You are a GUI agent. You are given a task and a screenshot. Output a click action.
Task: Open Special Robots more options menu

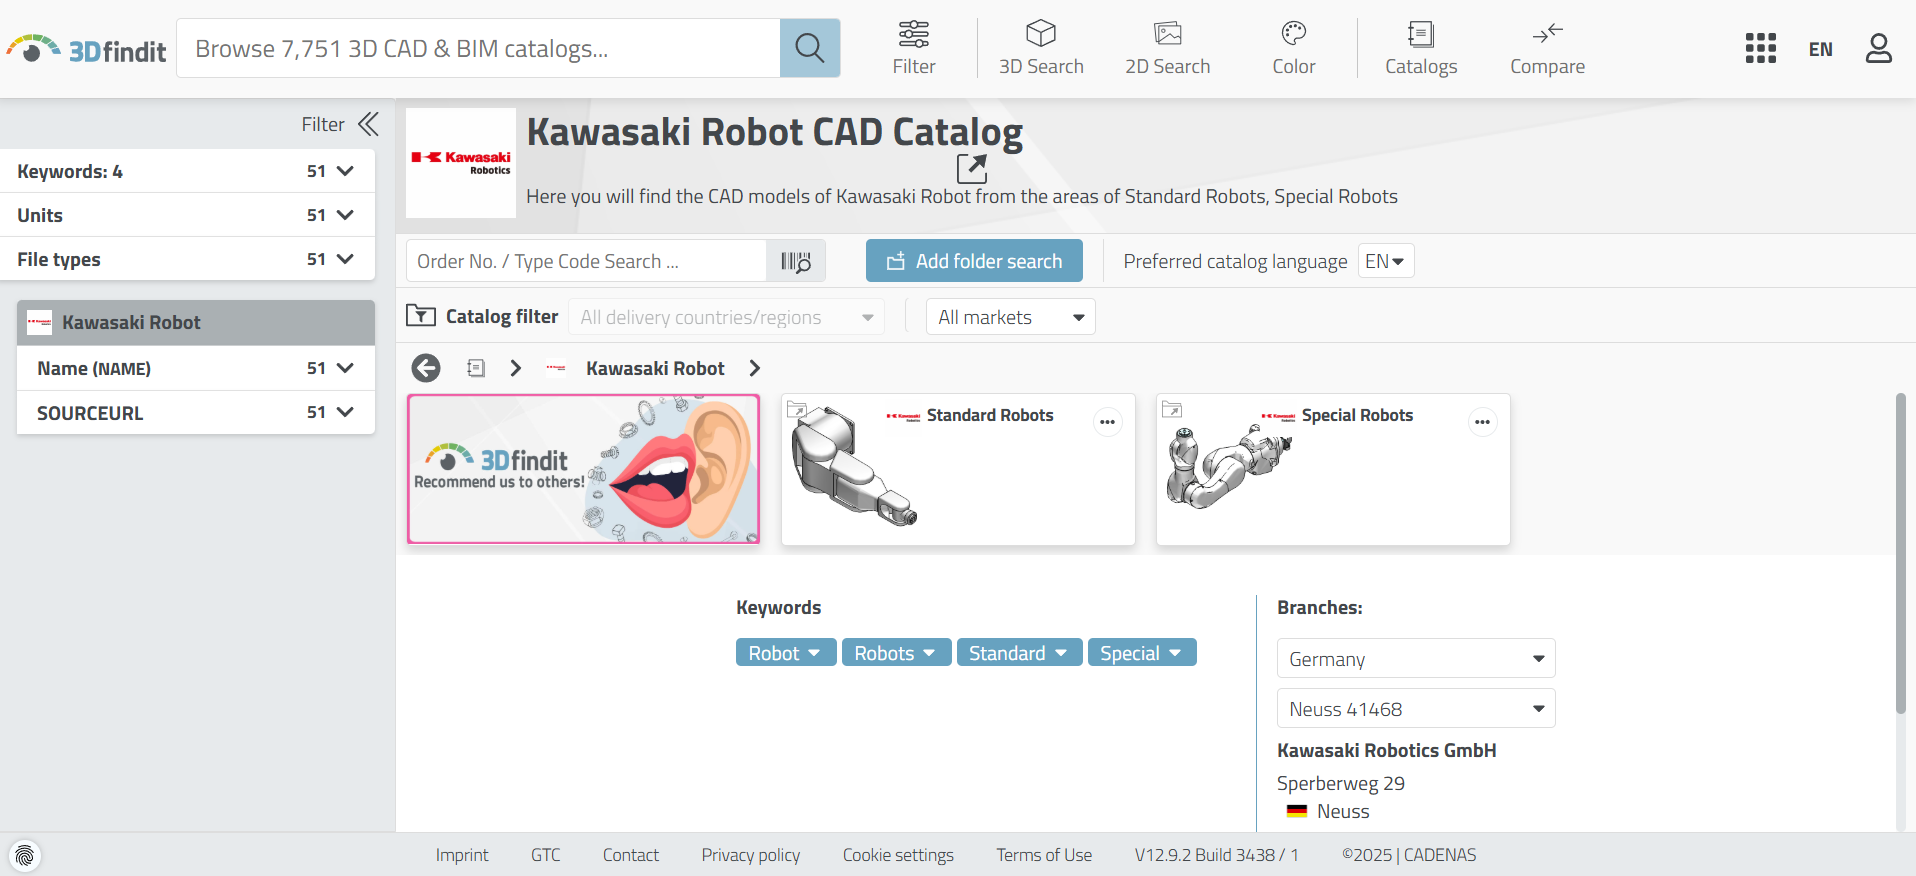1482,421
